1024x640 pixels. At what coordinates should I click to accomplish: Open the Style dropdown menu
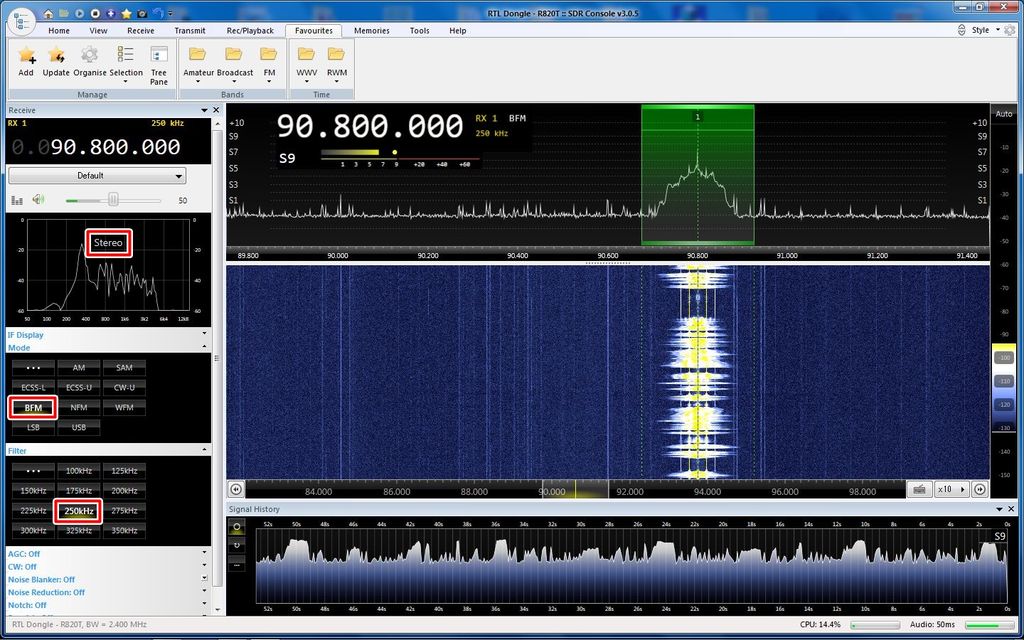(x=985, y=30)
